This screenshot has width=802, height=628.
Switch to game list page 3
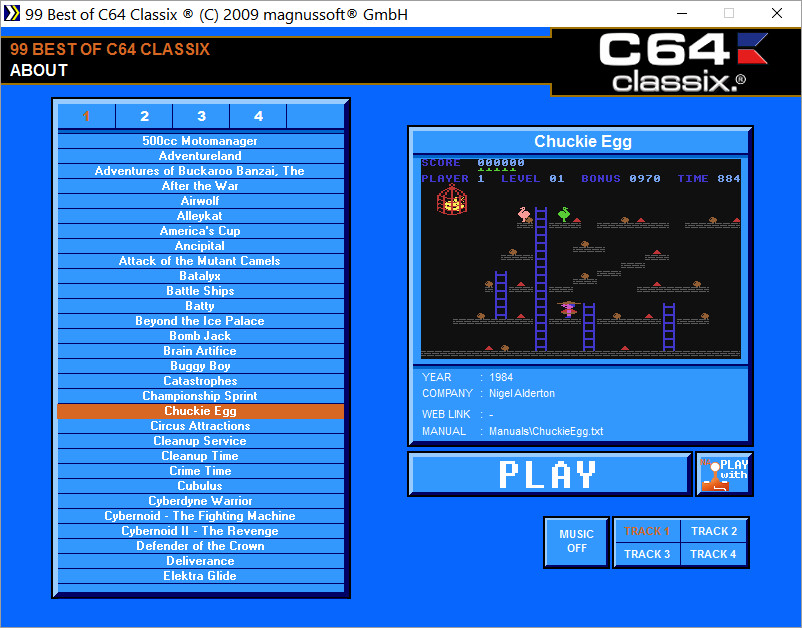coord(202,116)
